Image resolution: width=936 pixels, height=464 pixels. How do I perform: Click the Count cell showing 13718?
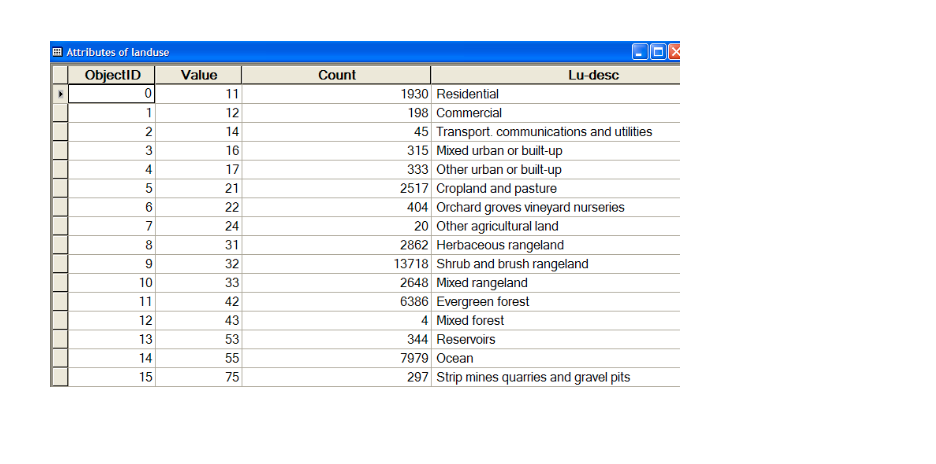337,264
